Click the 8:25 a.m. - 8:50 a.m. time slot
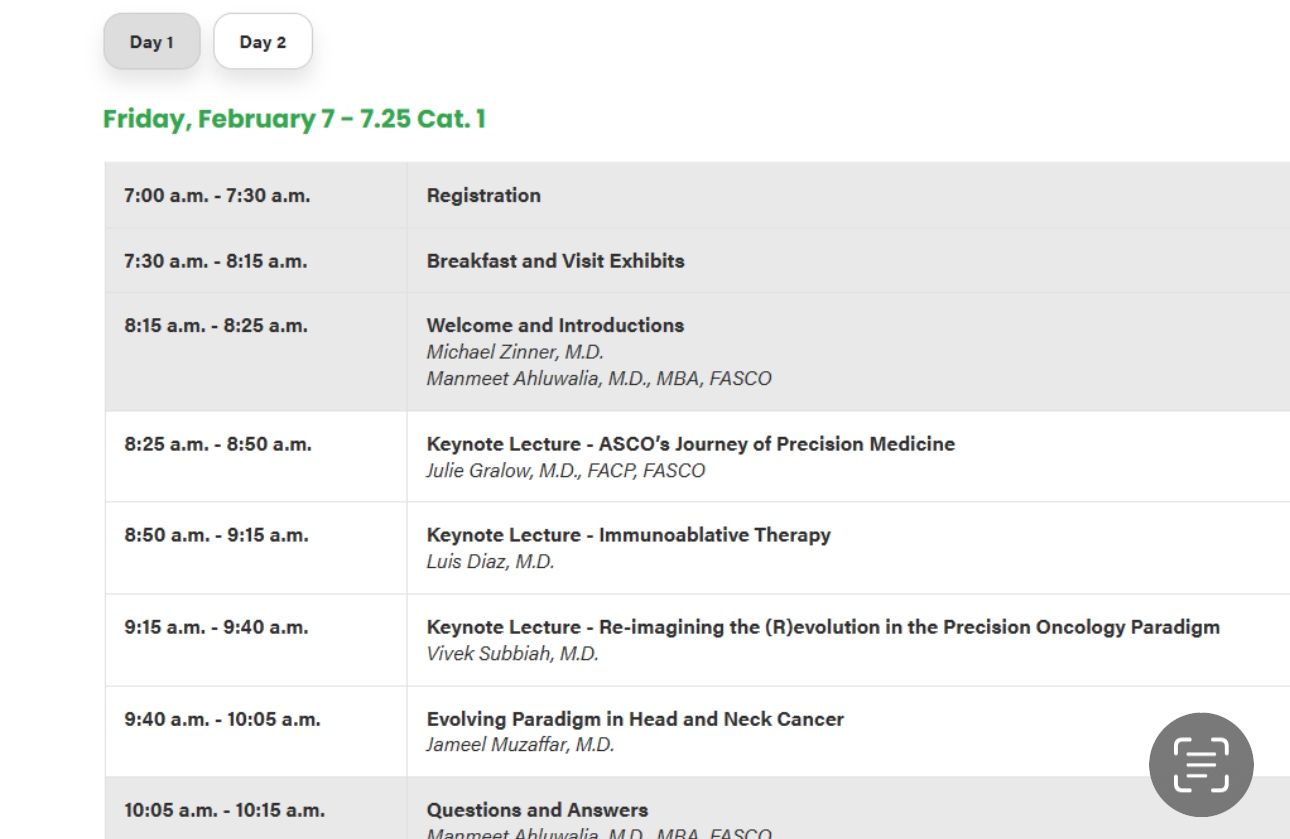The height and width of the screenshot is (839, 1290). pyautogui.click(x=218, y=444)
